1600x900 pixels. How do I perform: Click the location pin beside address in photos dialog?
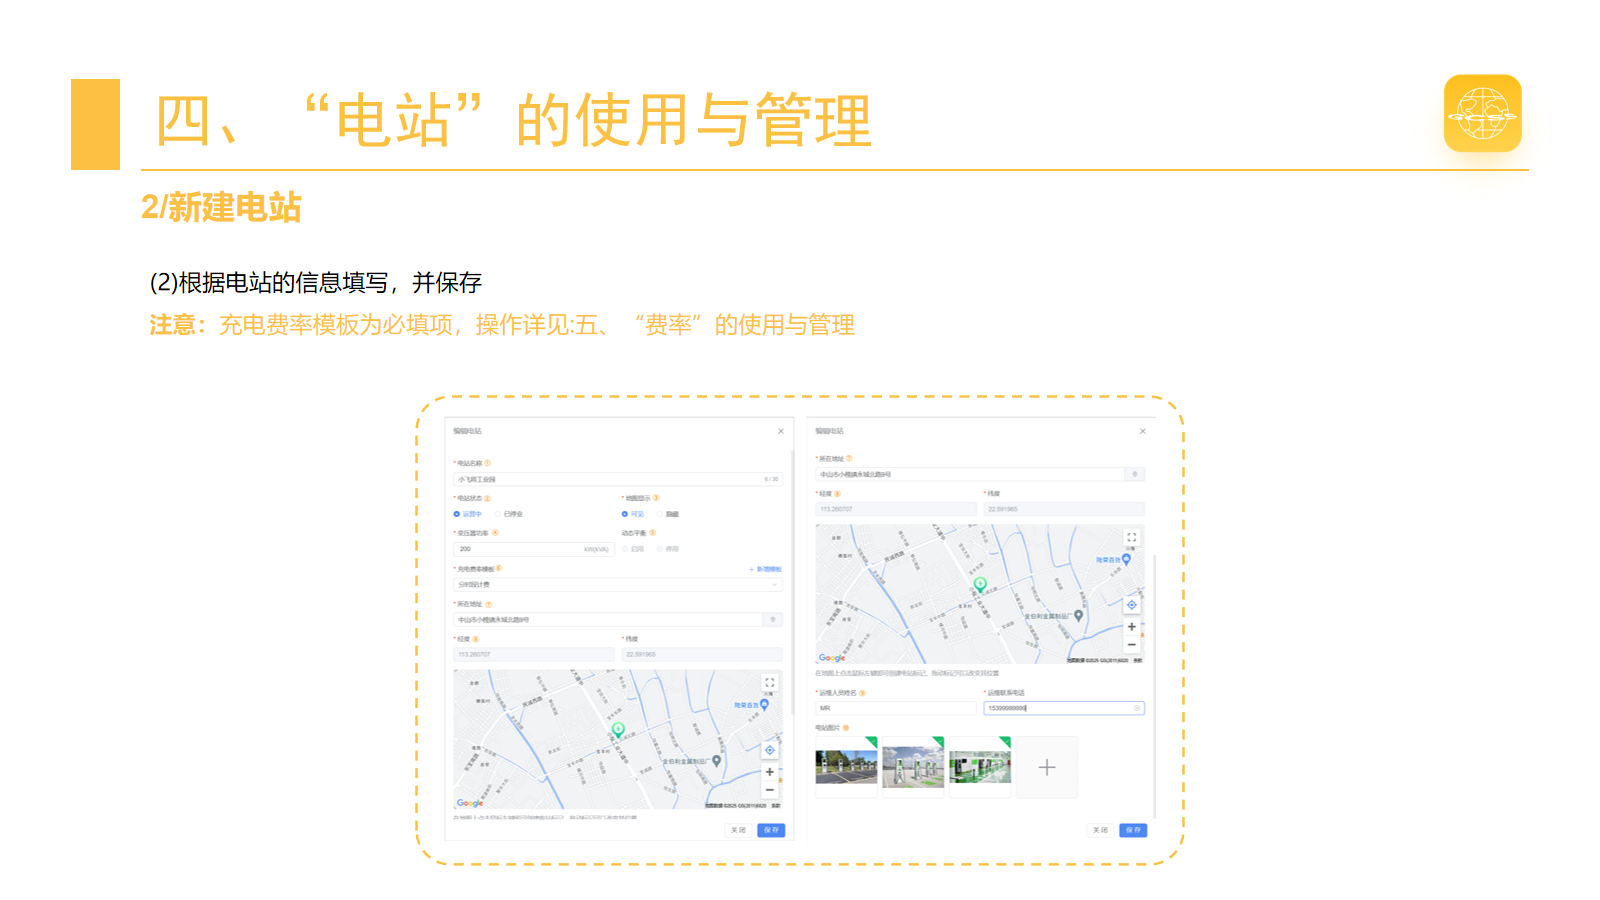[1135, 474]
